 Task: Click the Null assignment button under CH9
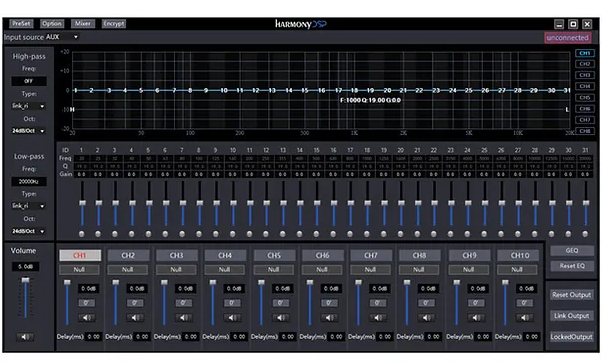[468, 269]
